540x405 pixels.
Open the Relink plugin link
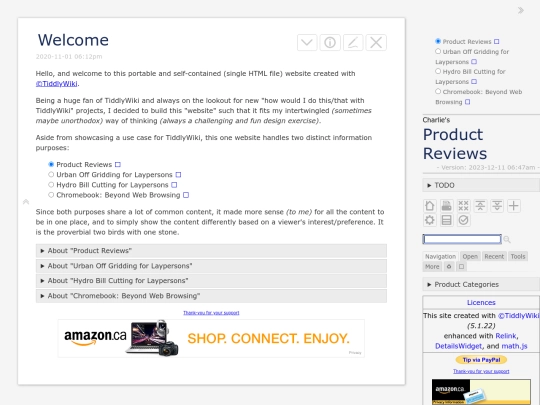click(x=506, y=336)
